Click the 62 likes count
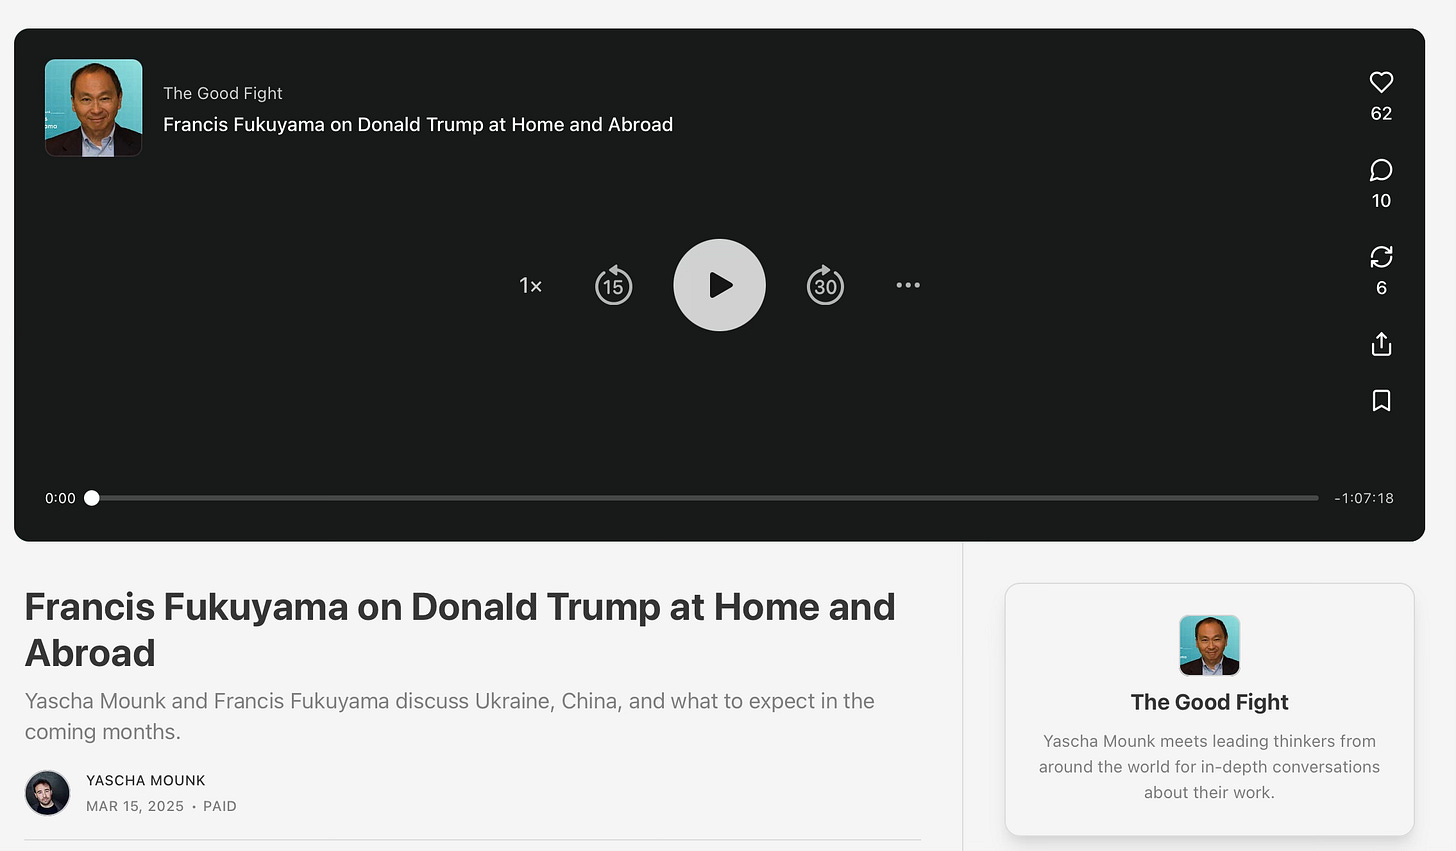 pyautogui.click(x=1381, y=114)
